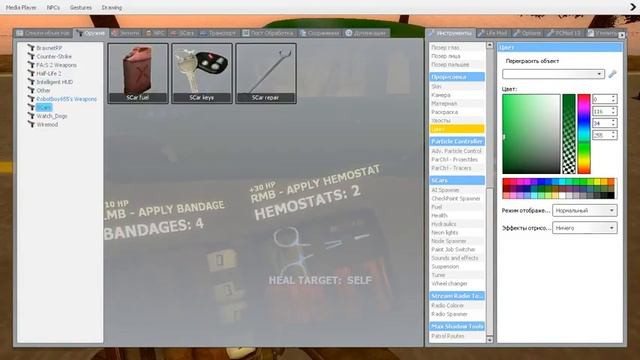Click the gun icon beside Intelligent HUD
Image resolution: width=640 pixels, height=360 pixels.
[31, 82]
